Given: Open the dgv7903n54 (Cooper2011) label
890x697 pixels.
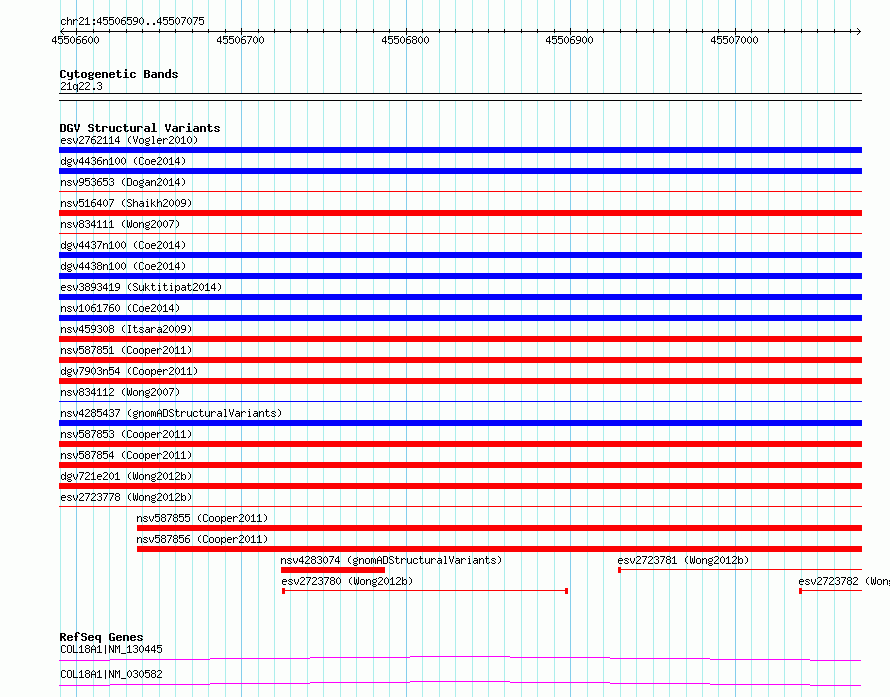Looking at the screenshot, I should pyautogui.click(x=129, y=371).
